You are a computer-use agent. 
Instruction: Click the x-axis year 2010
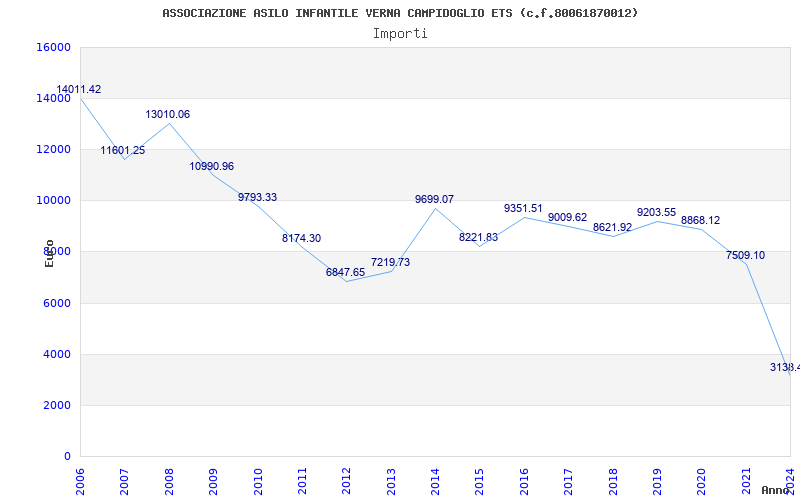(258, 482)
